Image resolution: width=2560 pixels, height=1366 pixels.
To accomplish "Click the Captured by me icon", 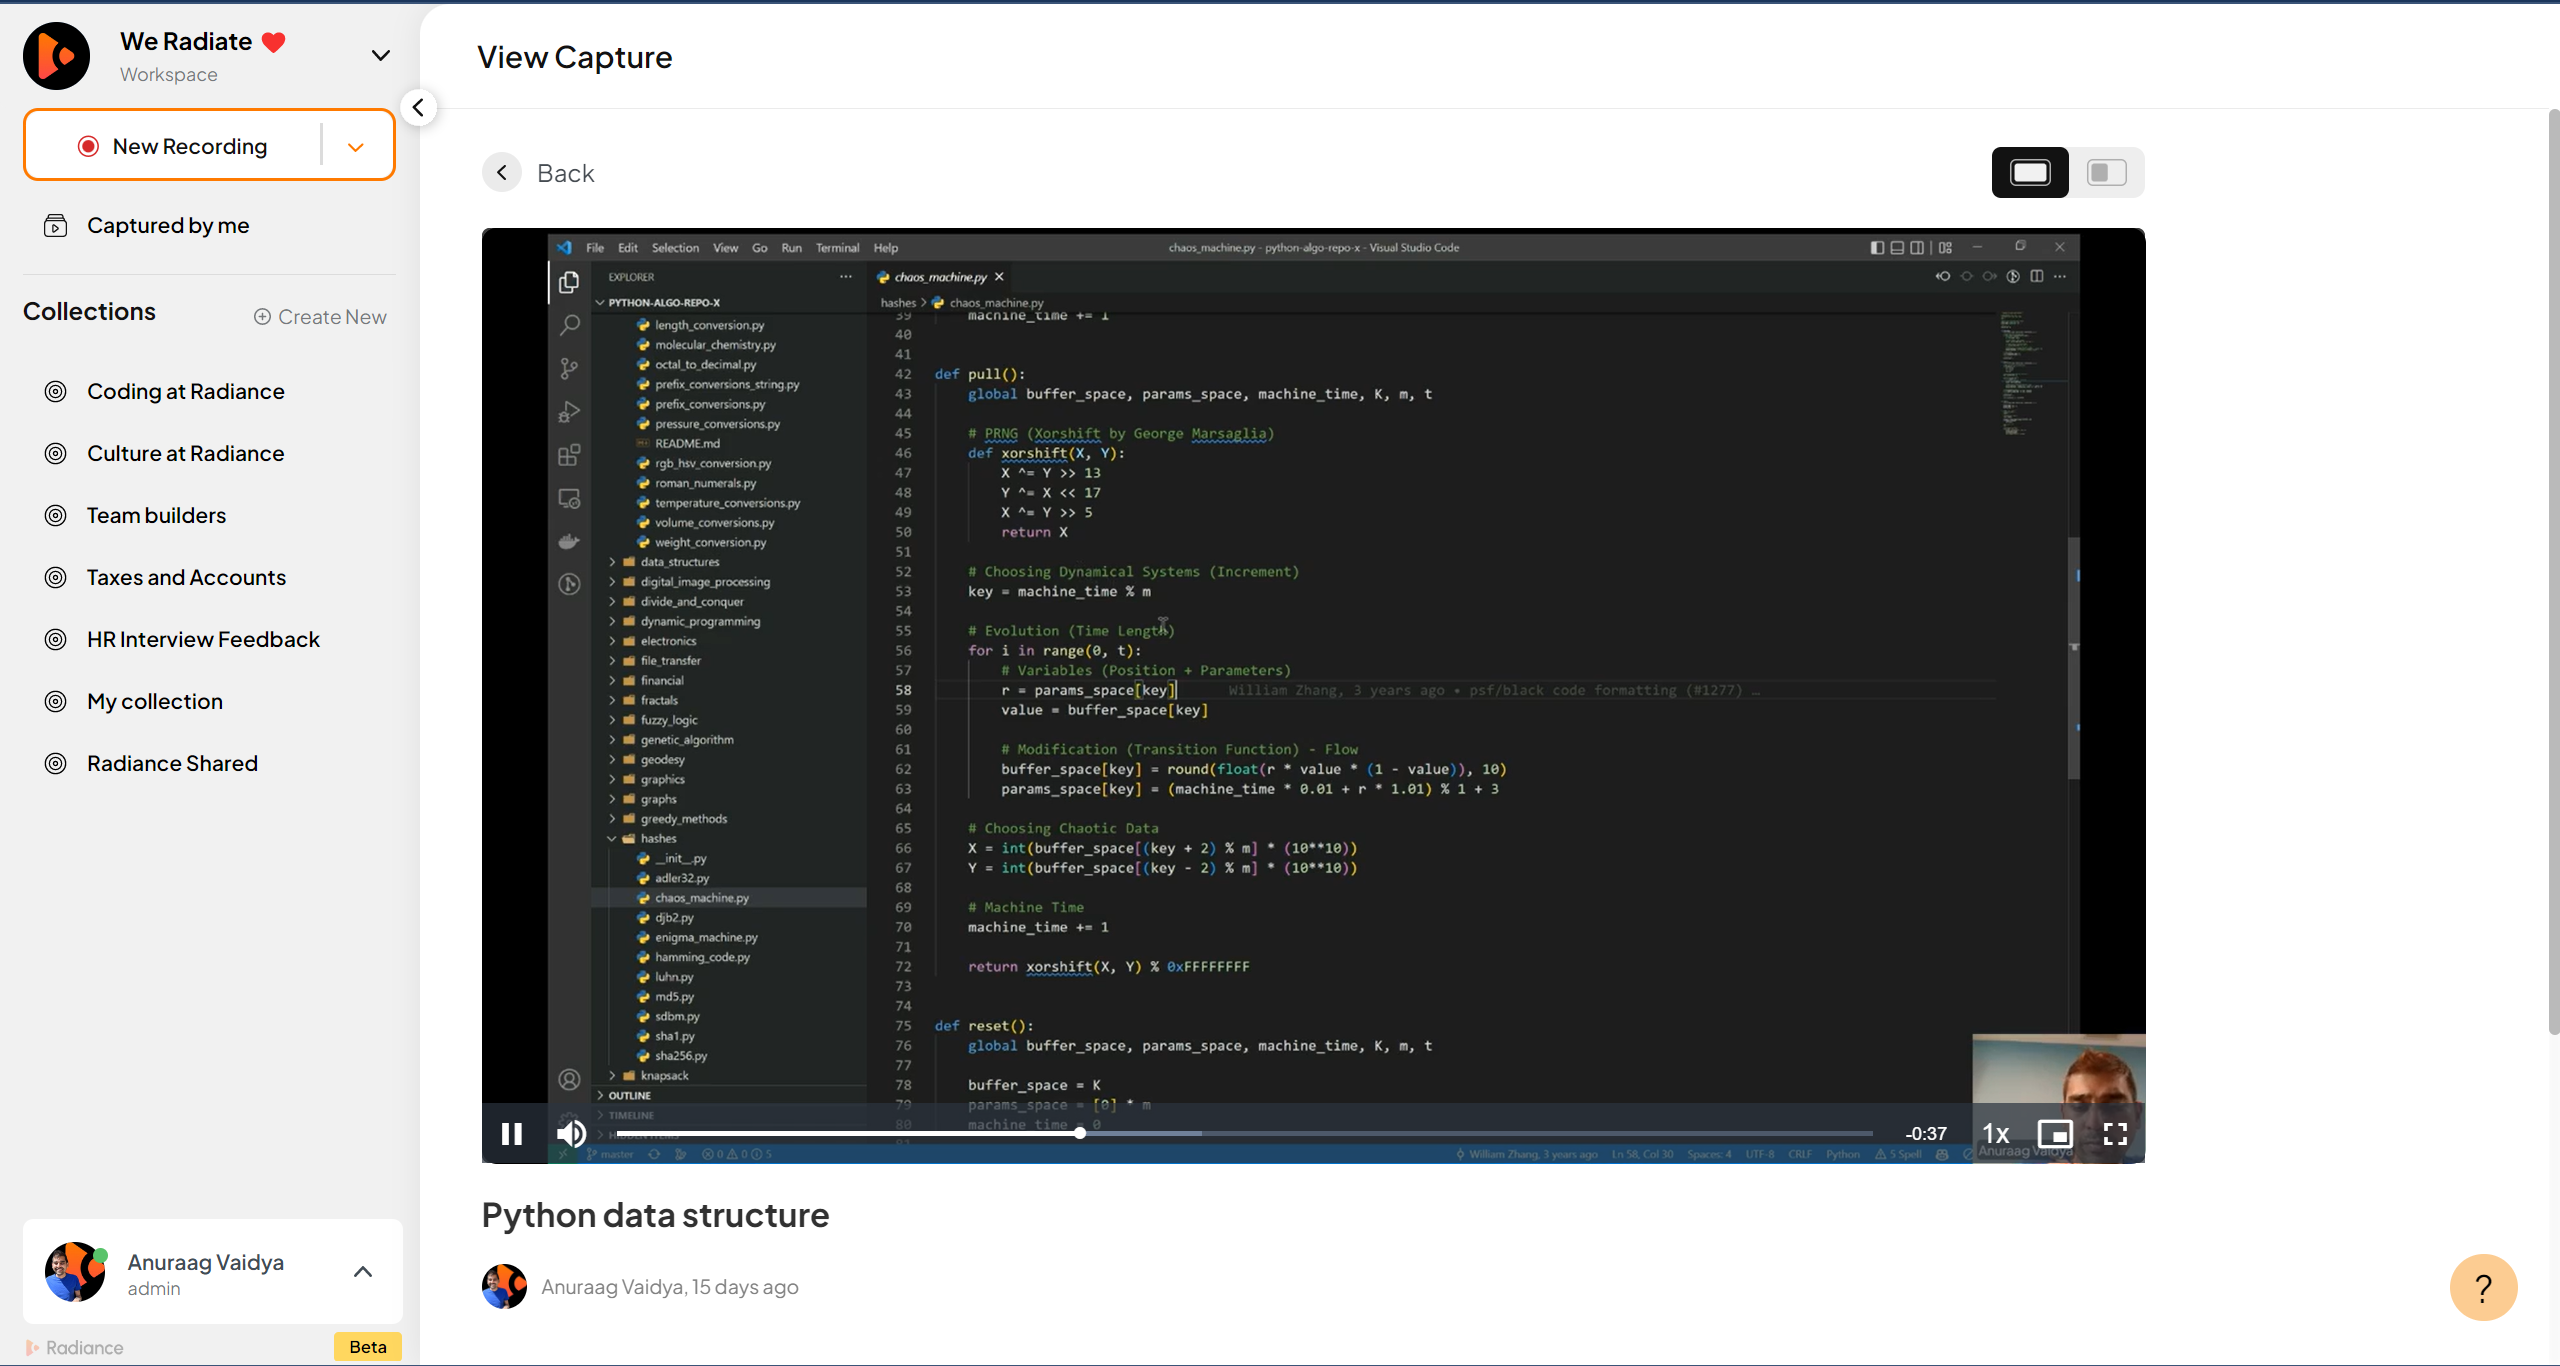I will (x=56, y=226).
